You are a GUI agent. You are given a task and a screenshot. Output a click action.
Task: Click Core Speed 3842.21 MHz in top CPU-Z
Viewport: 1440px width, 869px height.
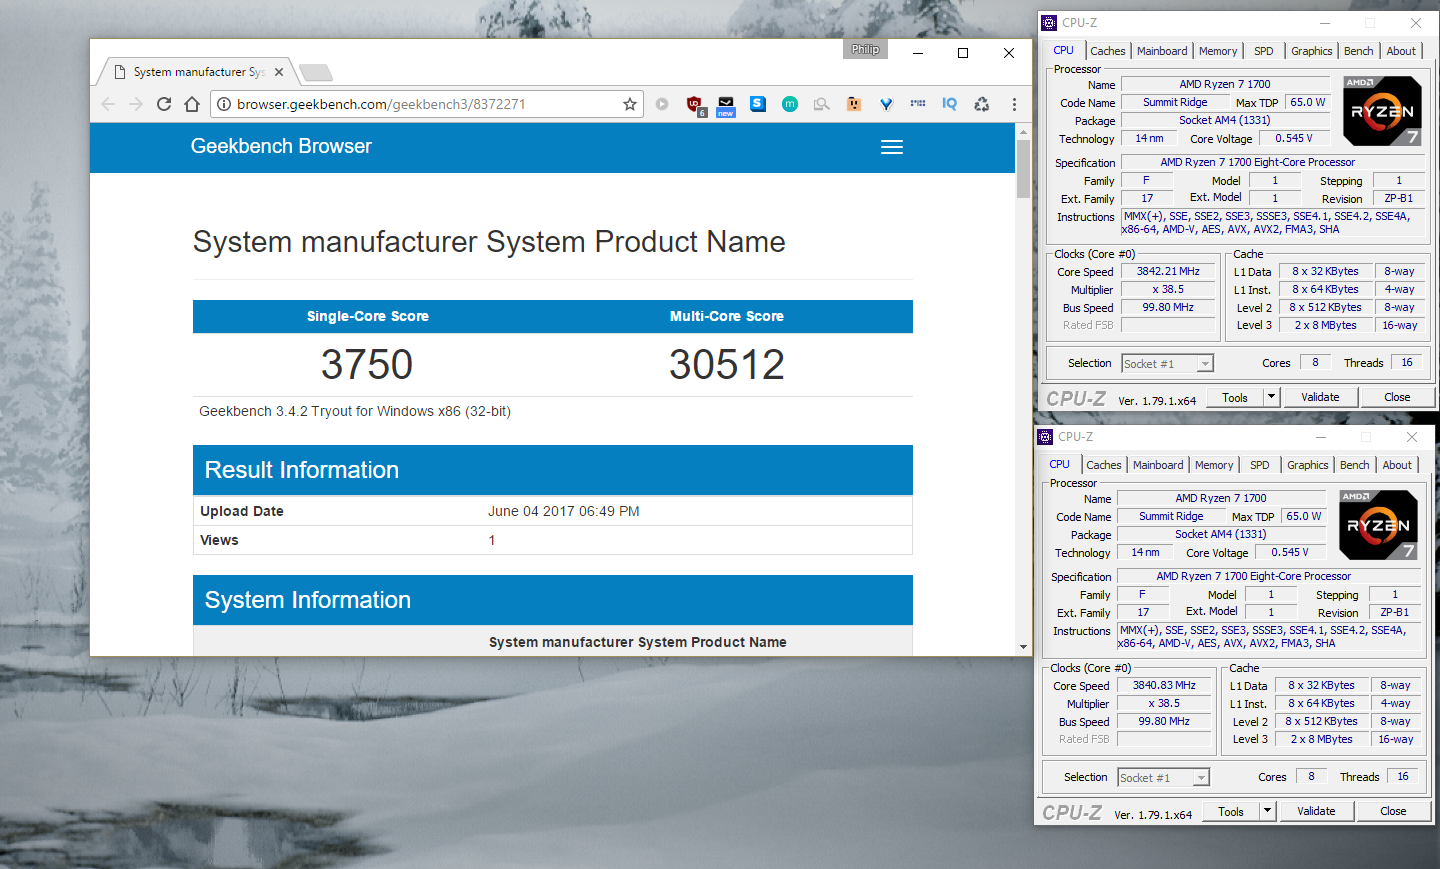click(1168, 271)
